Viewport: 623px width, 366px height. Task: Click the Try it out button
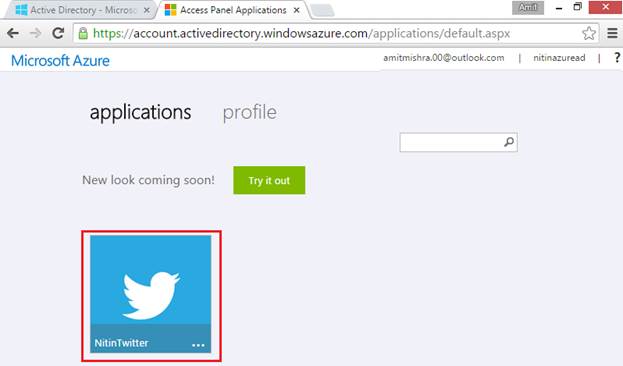(x=269, y=180)
